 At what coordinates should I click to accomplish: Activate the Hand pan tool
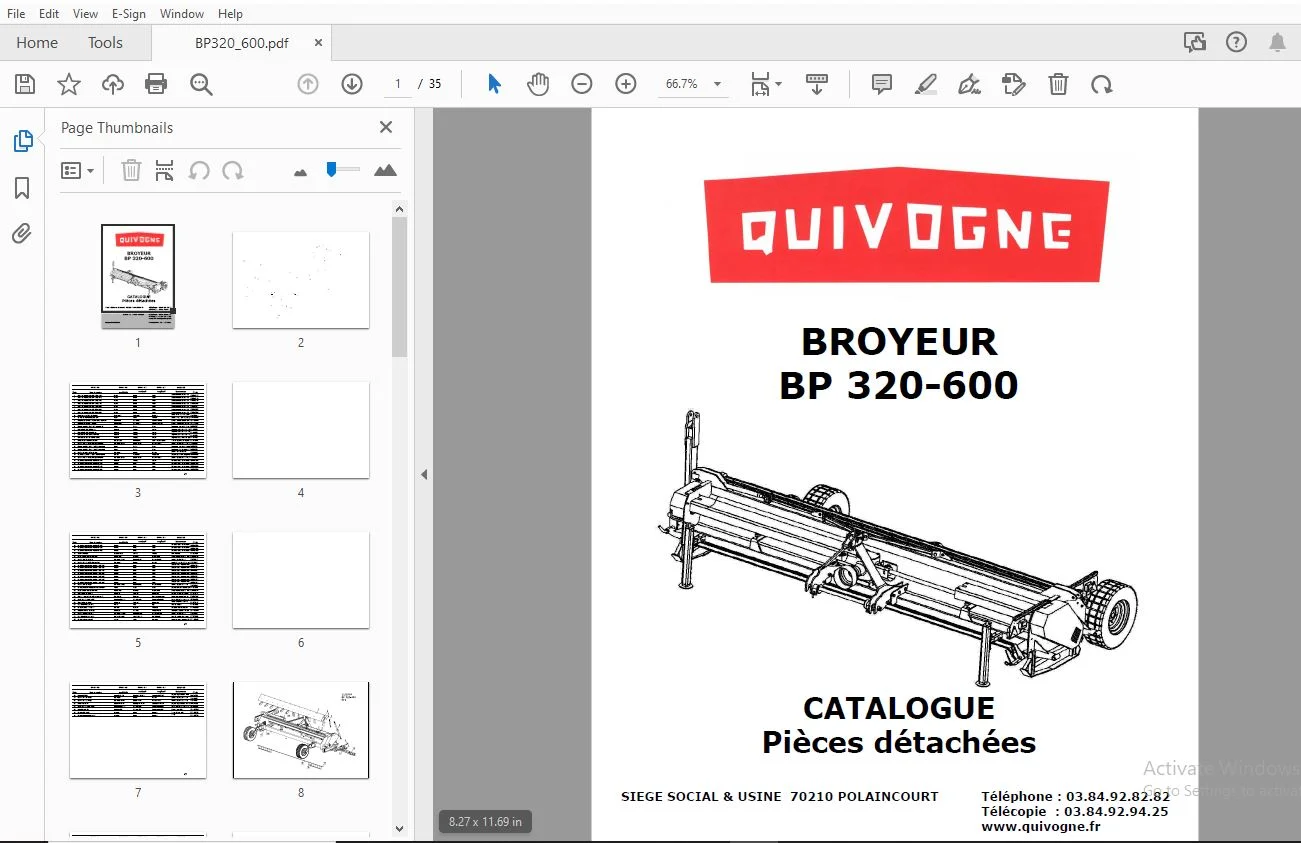click(538, 84)
